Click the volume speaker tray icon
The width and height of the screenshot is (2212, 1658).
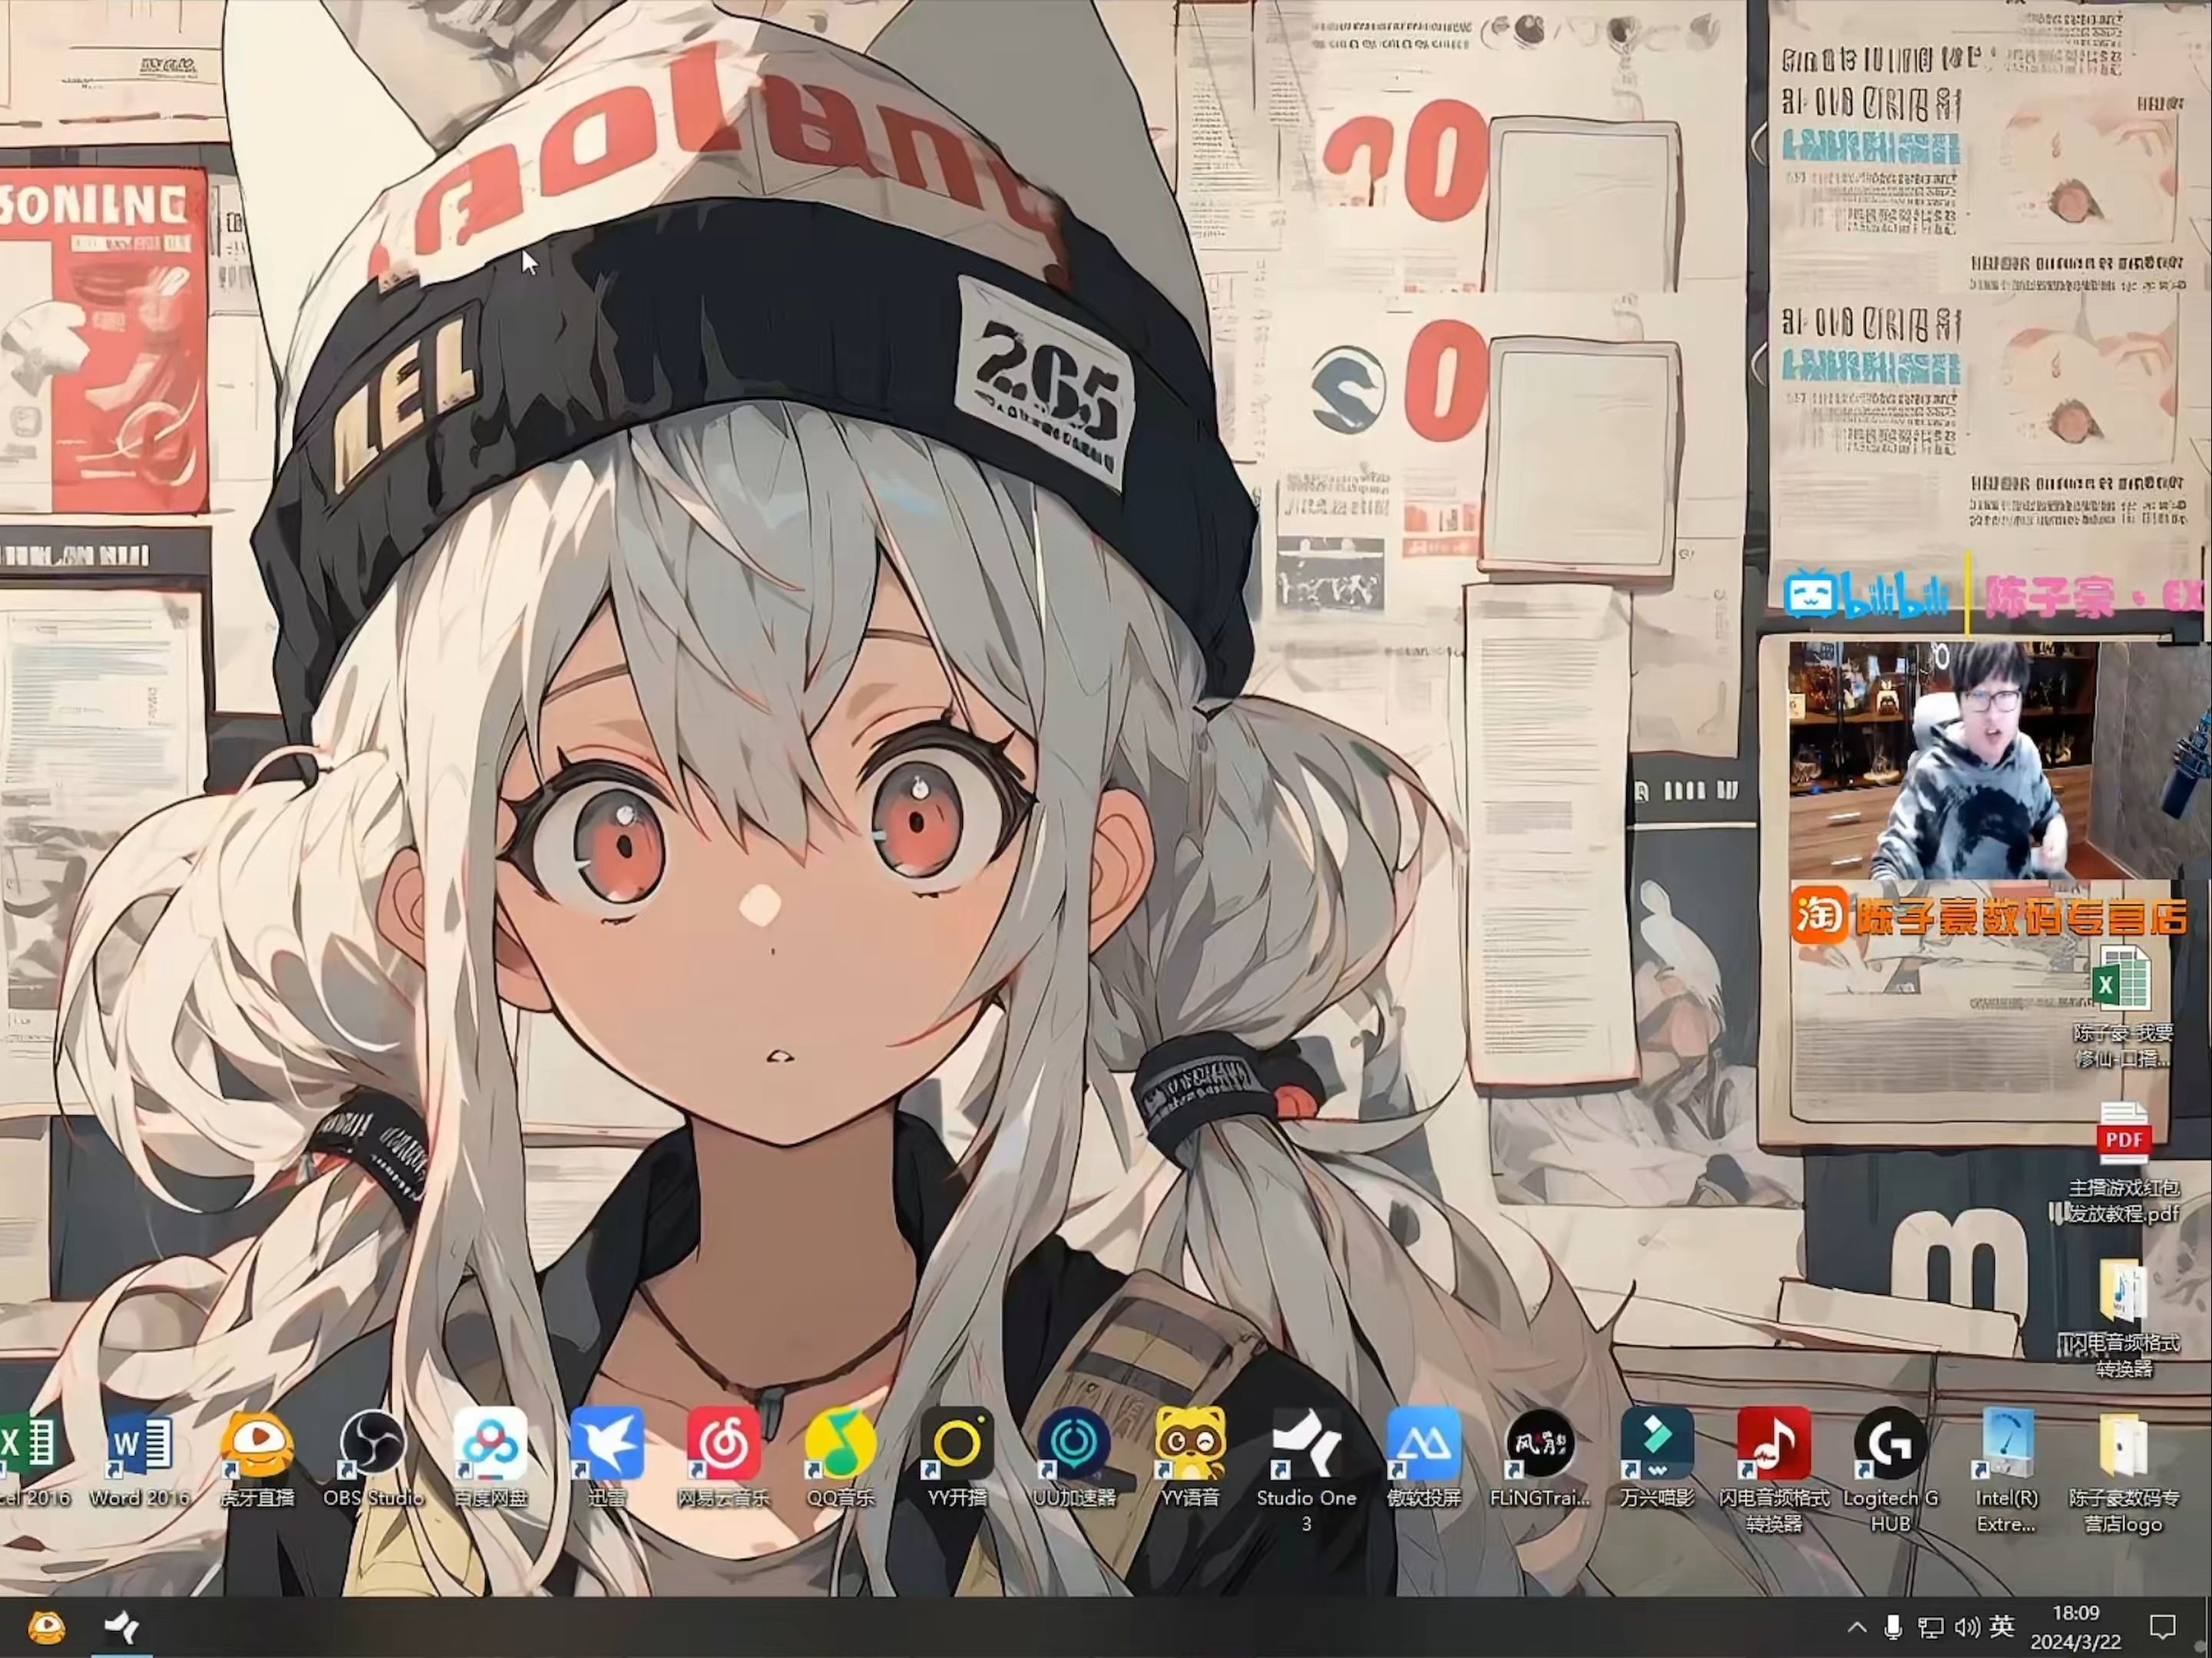[1966, 1627]
